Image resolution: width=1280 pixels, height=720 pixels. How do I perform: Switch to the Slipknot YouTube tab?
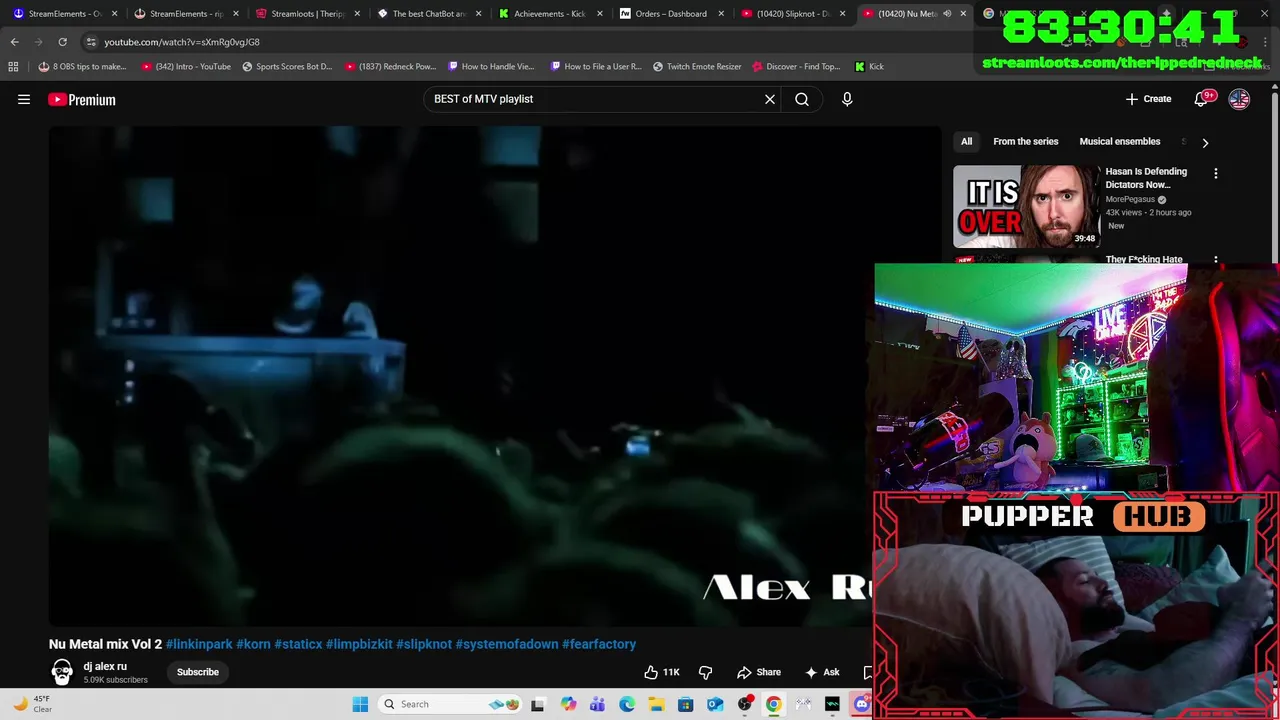pos(791,14)
